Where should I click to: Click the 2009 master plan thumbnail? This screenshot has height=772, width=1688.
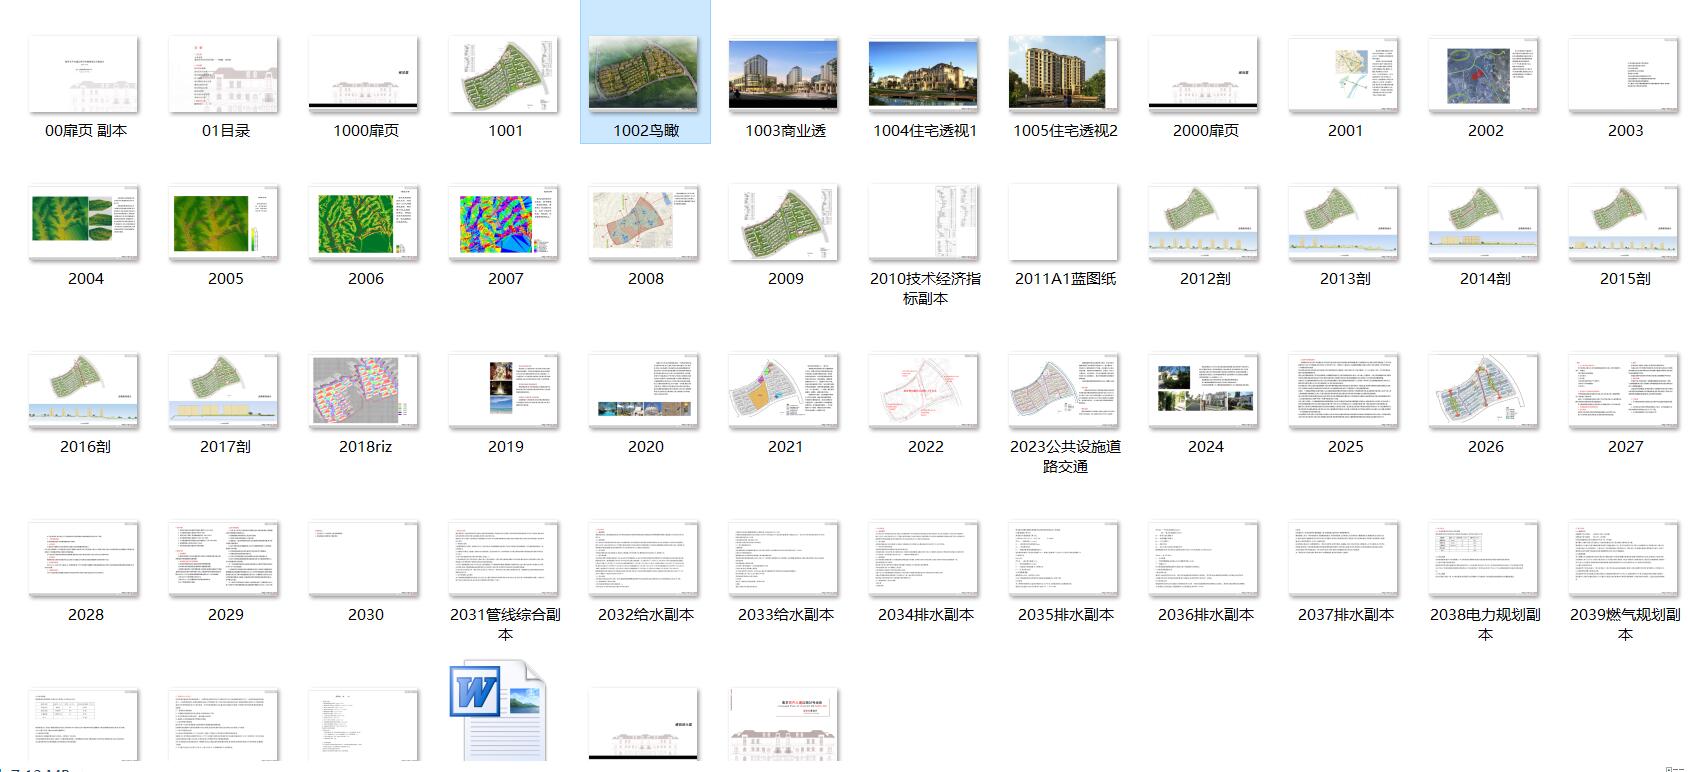pyautogui.click(x=785, y=223)
